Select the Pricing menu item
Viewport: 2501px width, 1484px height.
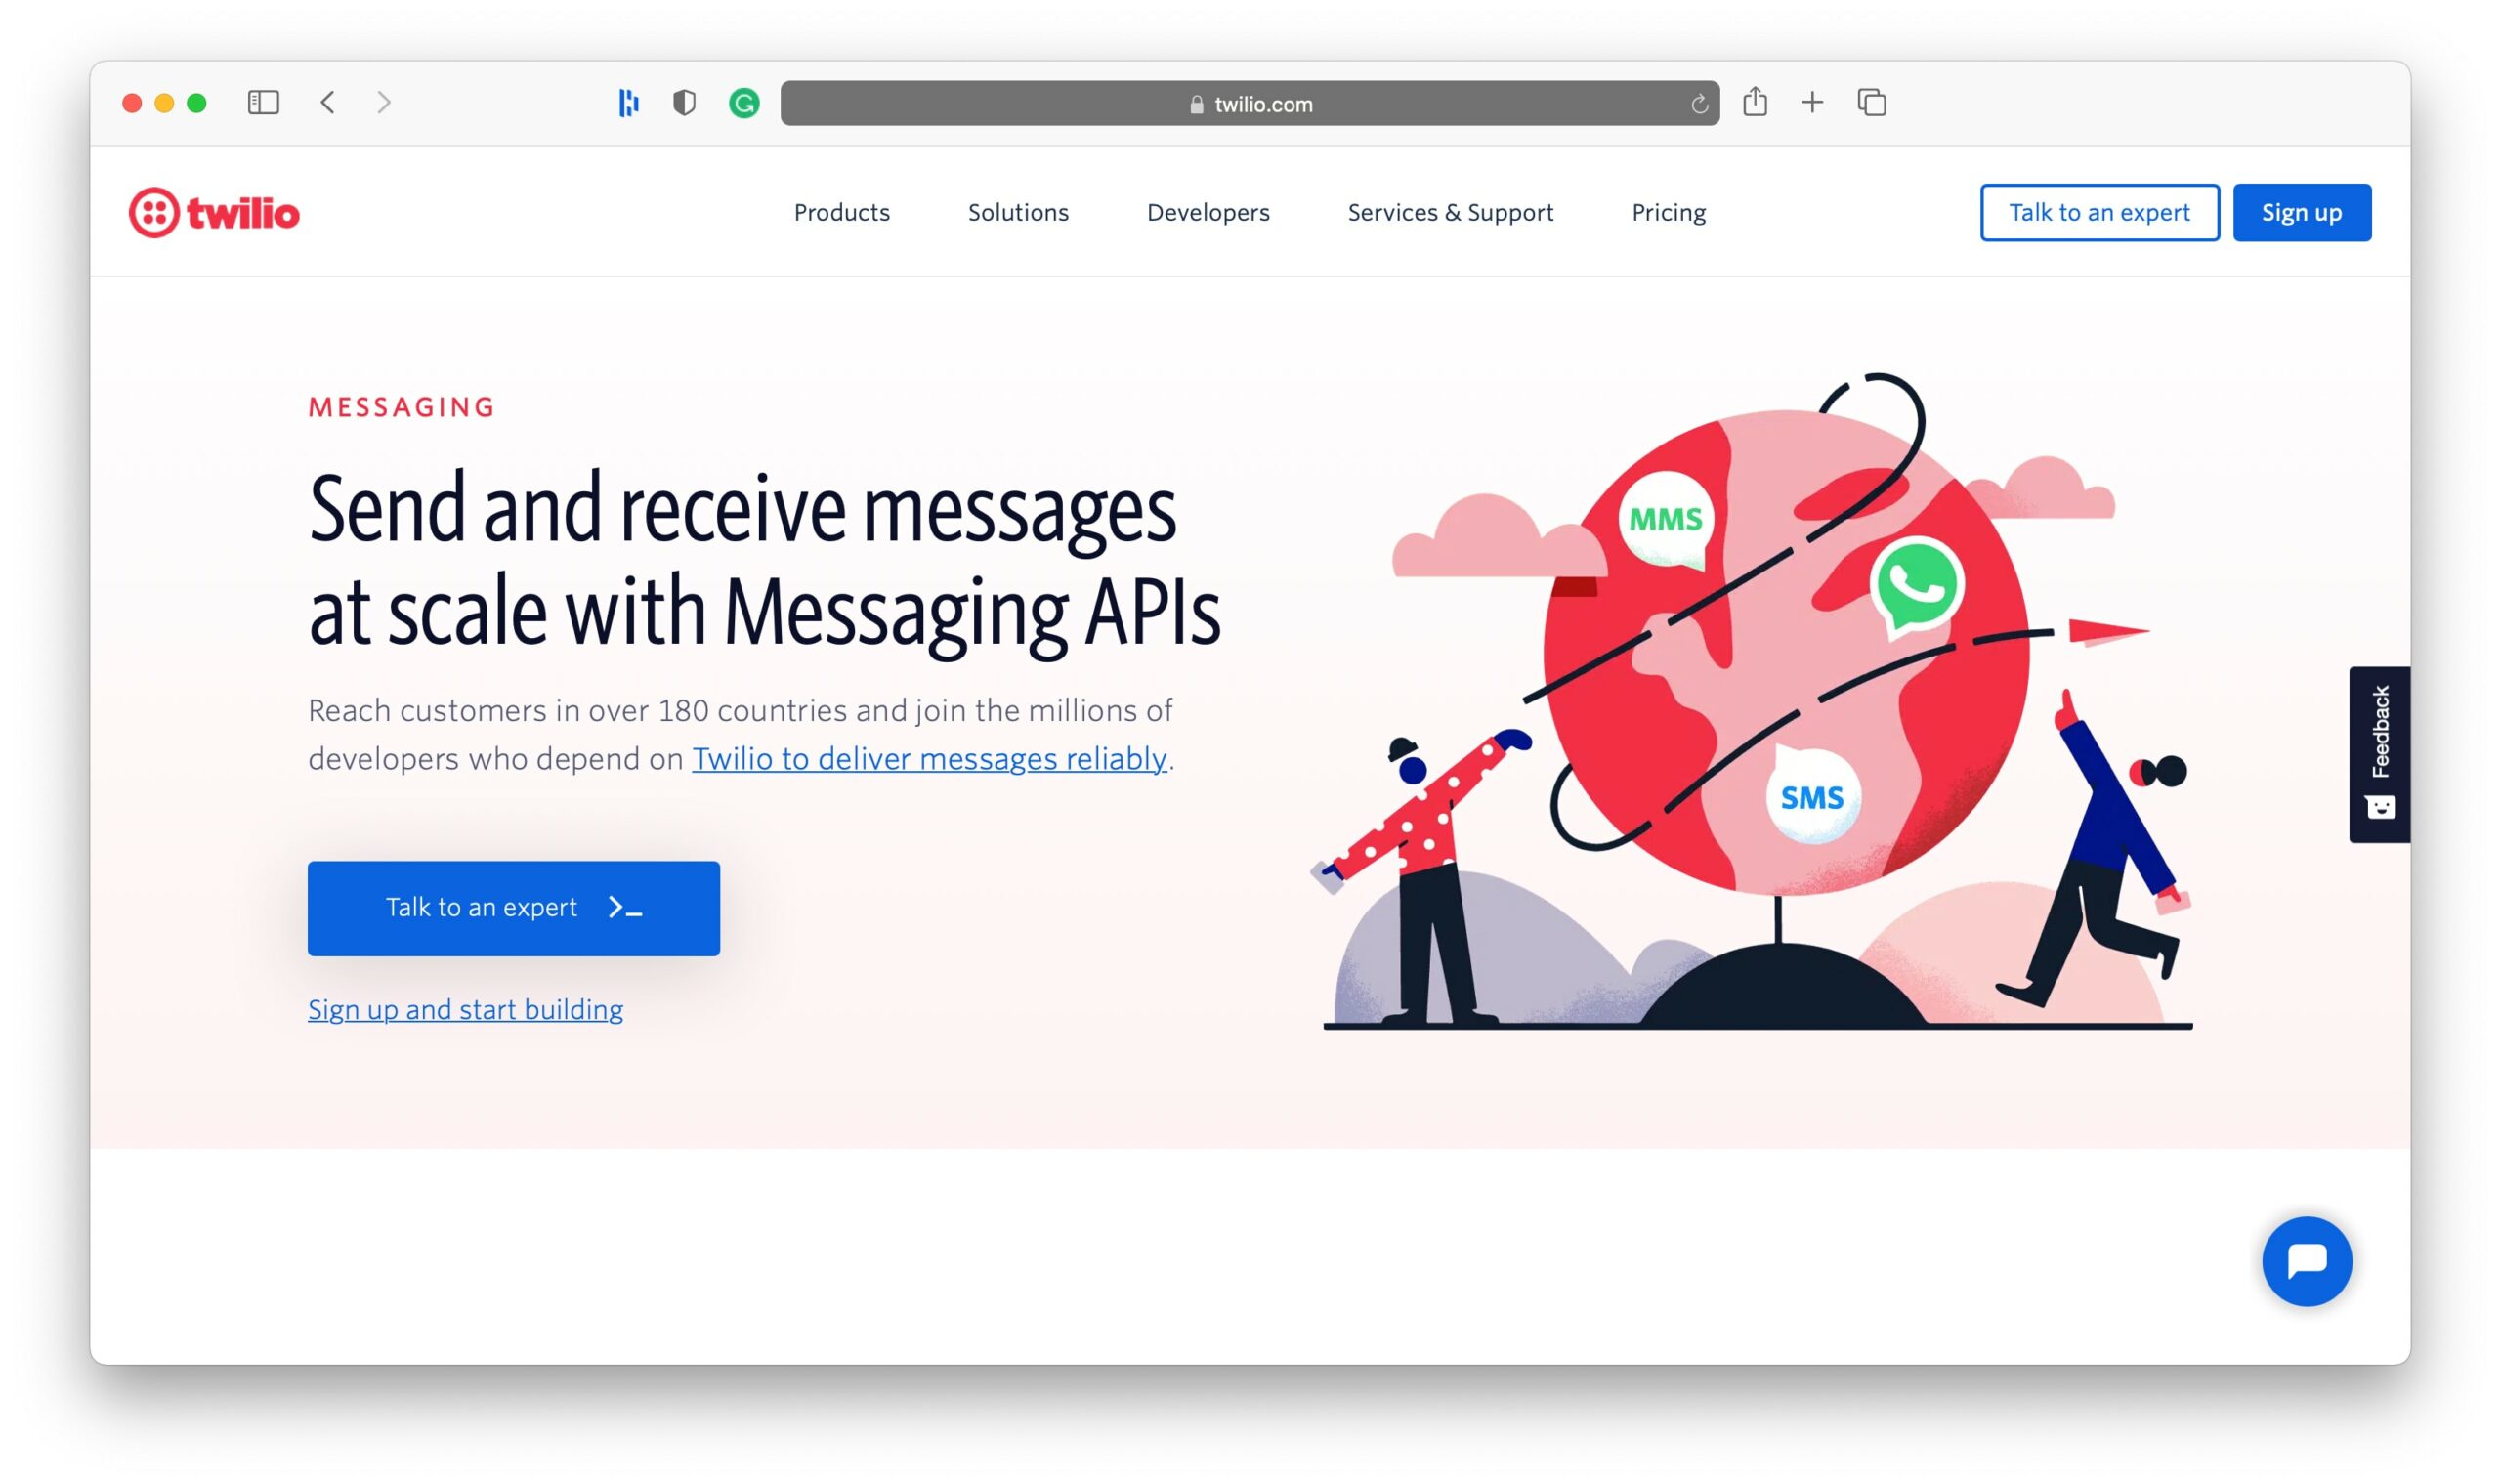pos(1668,212)
